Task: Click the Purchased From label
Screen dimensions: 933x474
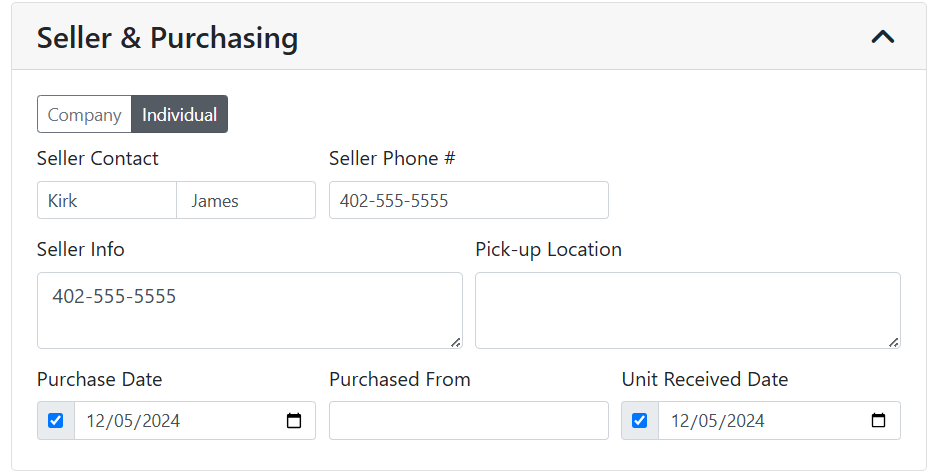Action: (399, 379)
